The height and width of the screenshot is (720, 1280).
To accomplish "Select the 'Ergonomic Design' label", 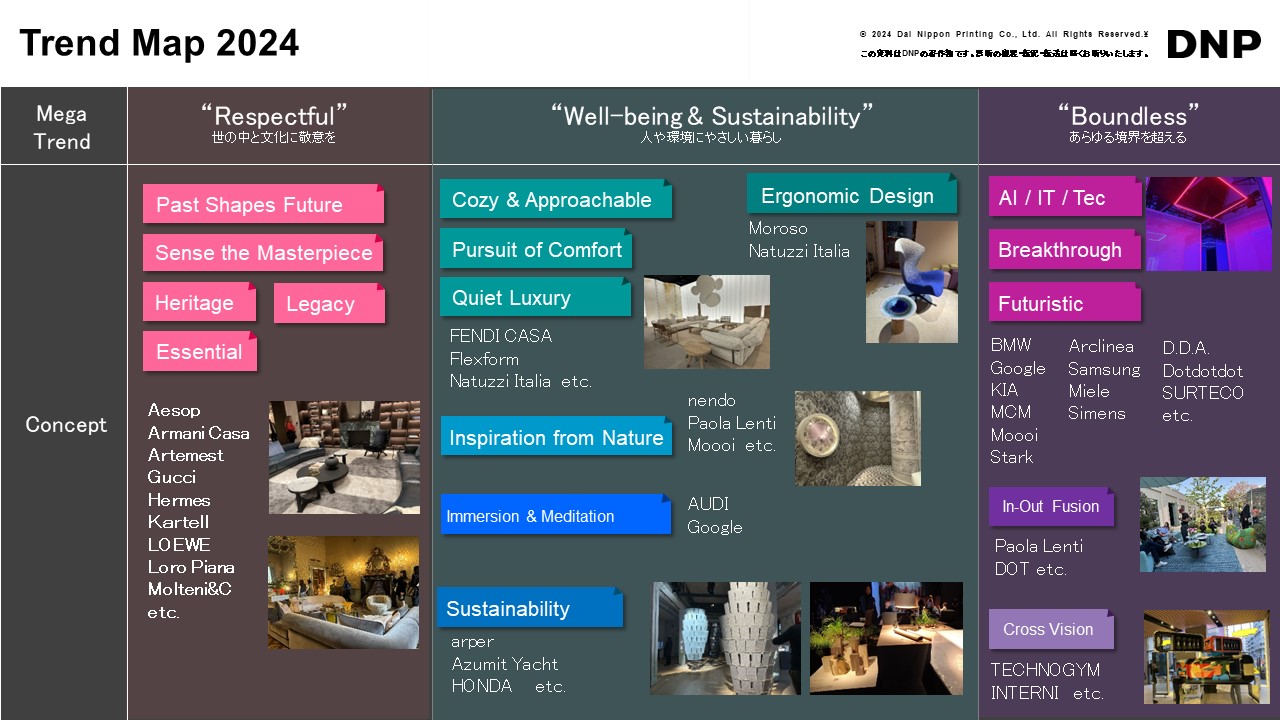I will click(851, 195).
